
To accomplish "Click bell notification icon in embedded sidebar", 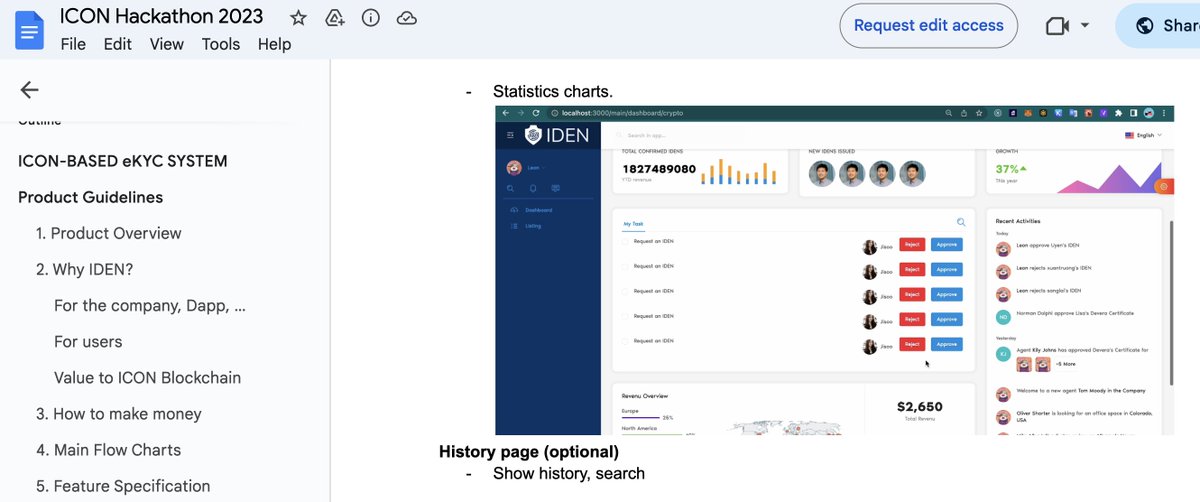I will [533, 188].
